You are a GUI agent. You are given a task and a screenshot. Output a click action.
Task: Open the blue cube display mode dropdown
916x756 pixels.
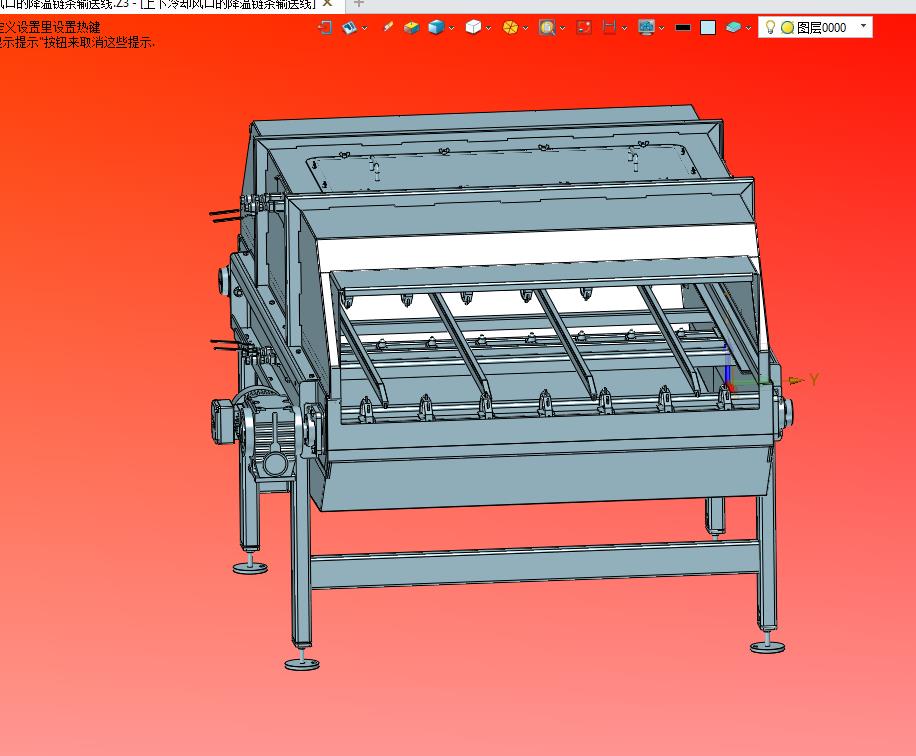(452, 28)
